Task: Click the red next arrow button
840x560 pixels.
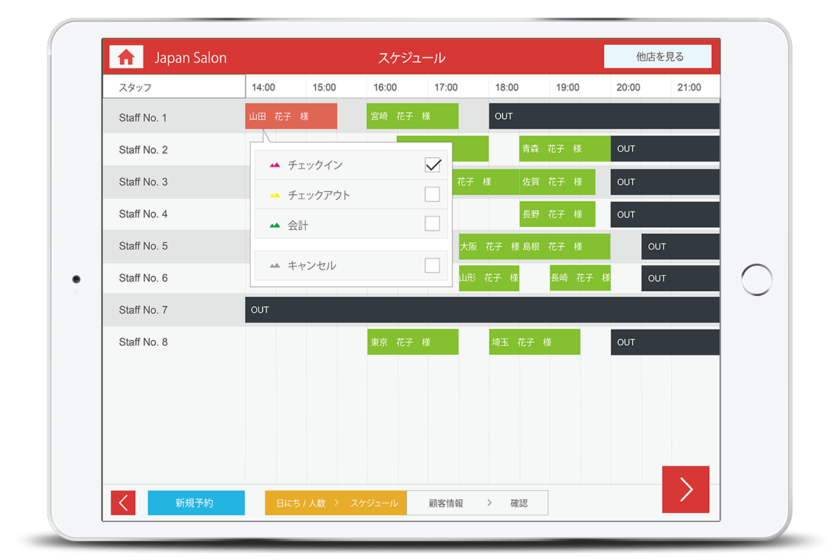Action: coord(685,489)
